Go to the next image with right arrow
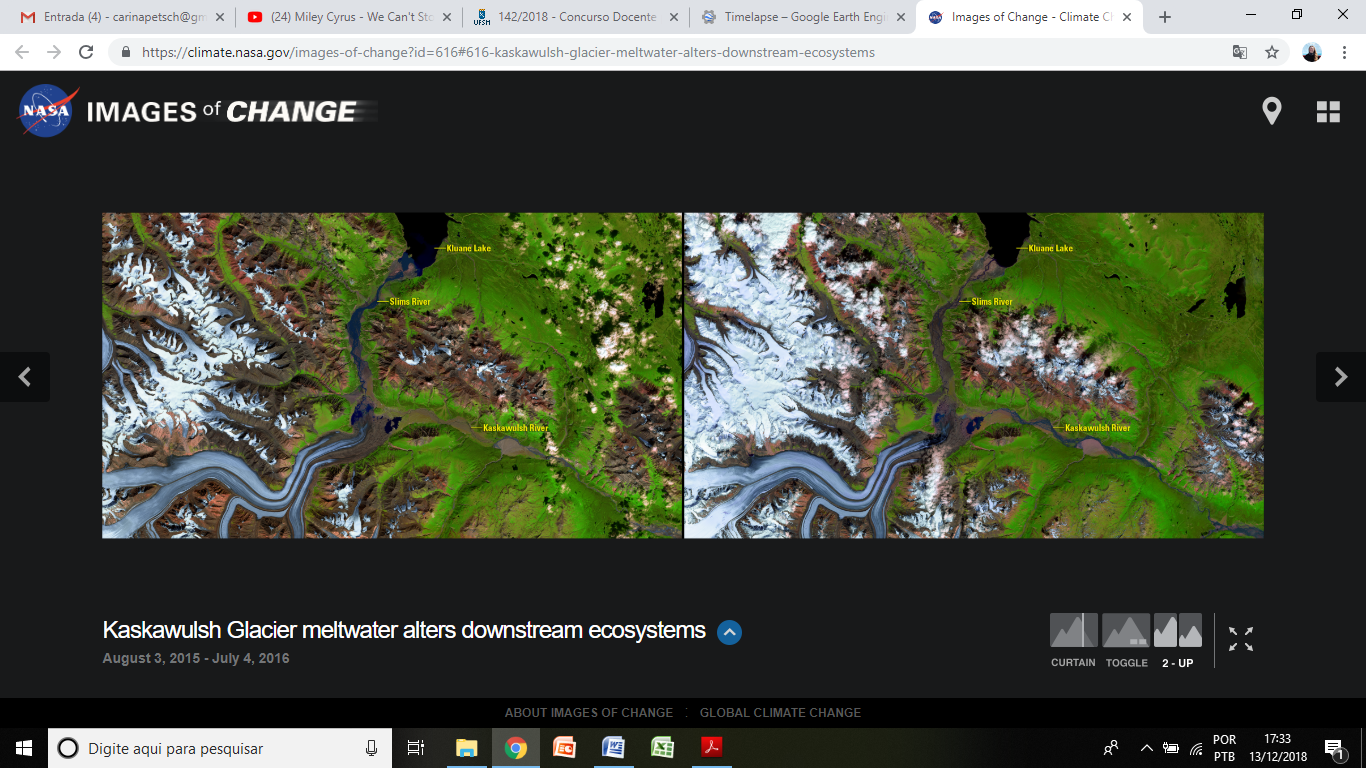 pyautogui.click(x=1341, y=377)
